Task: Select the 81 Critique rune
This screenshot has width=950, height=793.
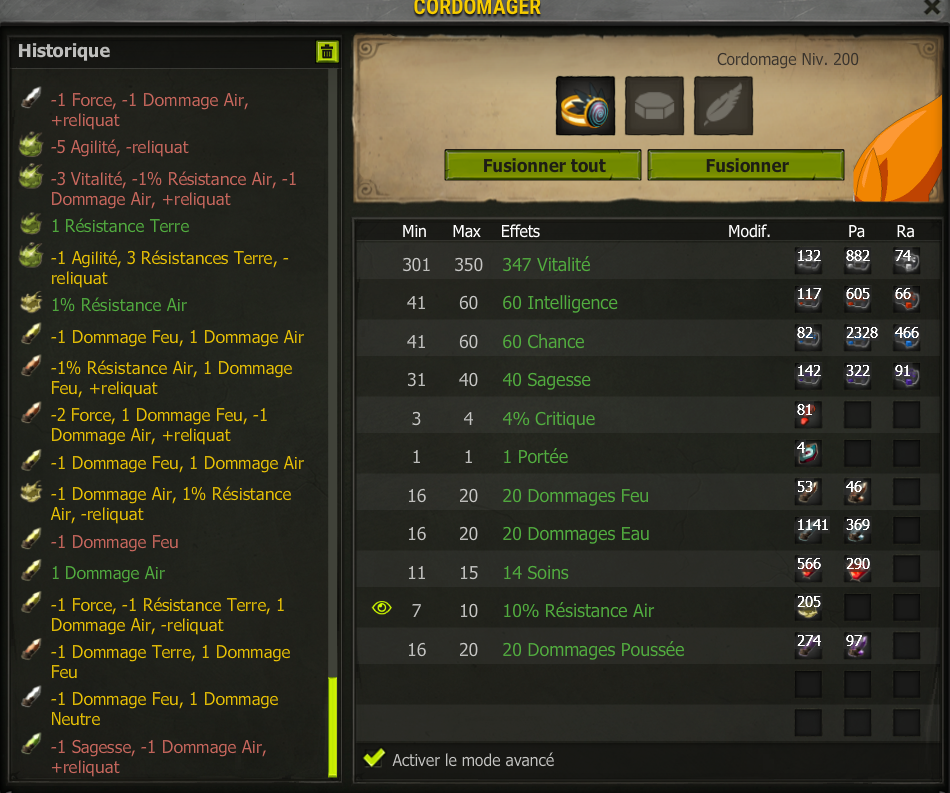Action: 808,414
